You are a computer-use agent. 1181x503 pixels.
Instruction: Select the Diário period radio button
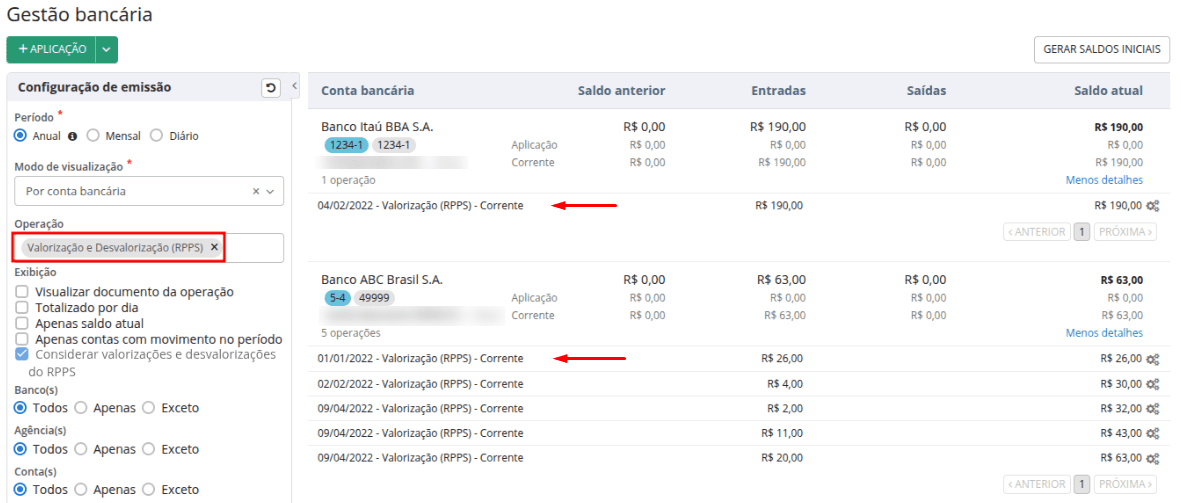click(x=157, y=136)
